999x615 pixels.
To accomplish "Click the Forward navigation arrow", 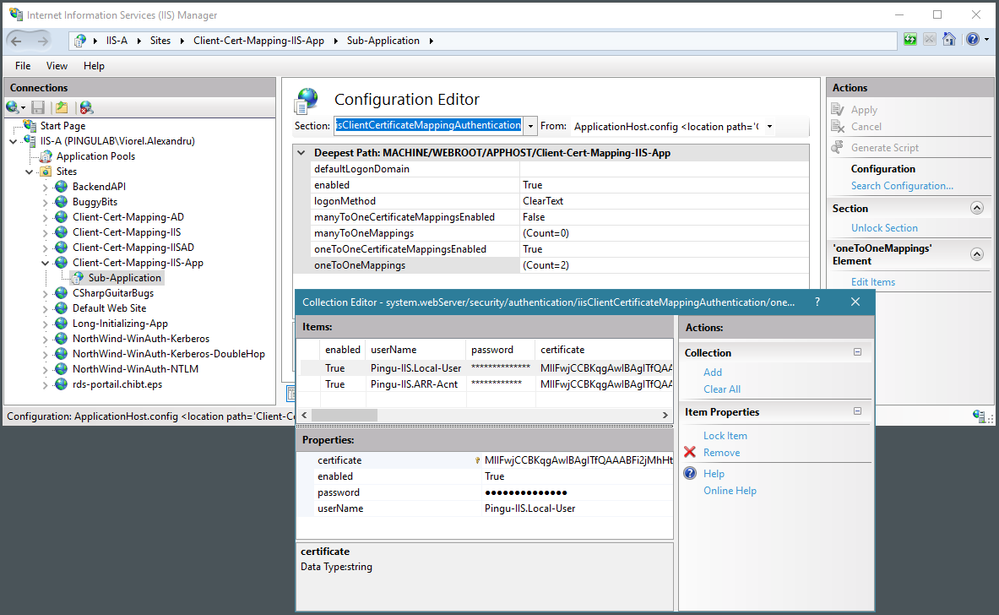I will 43,41.
